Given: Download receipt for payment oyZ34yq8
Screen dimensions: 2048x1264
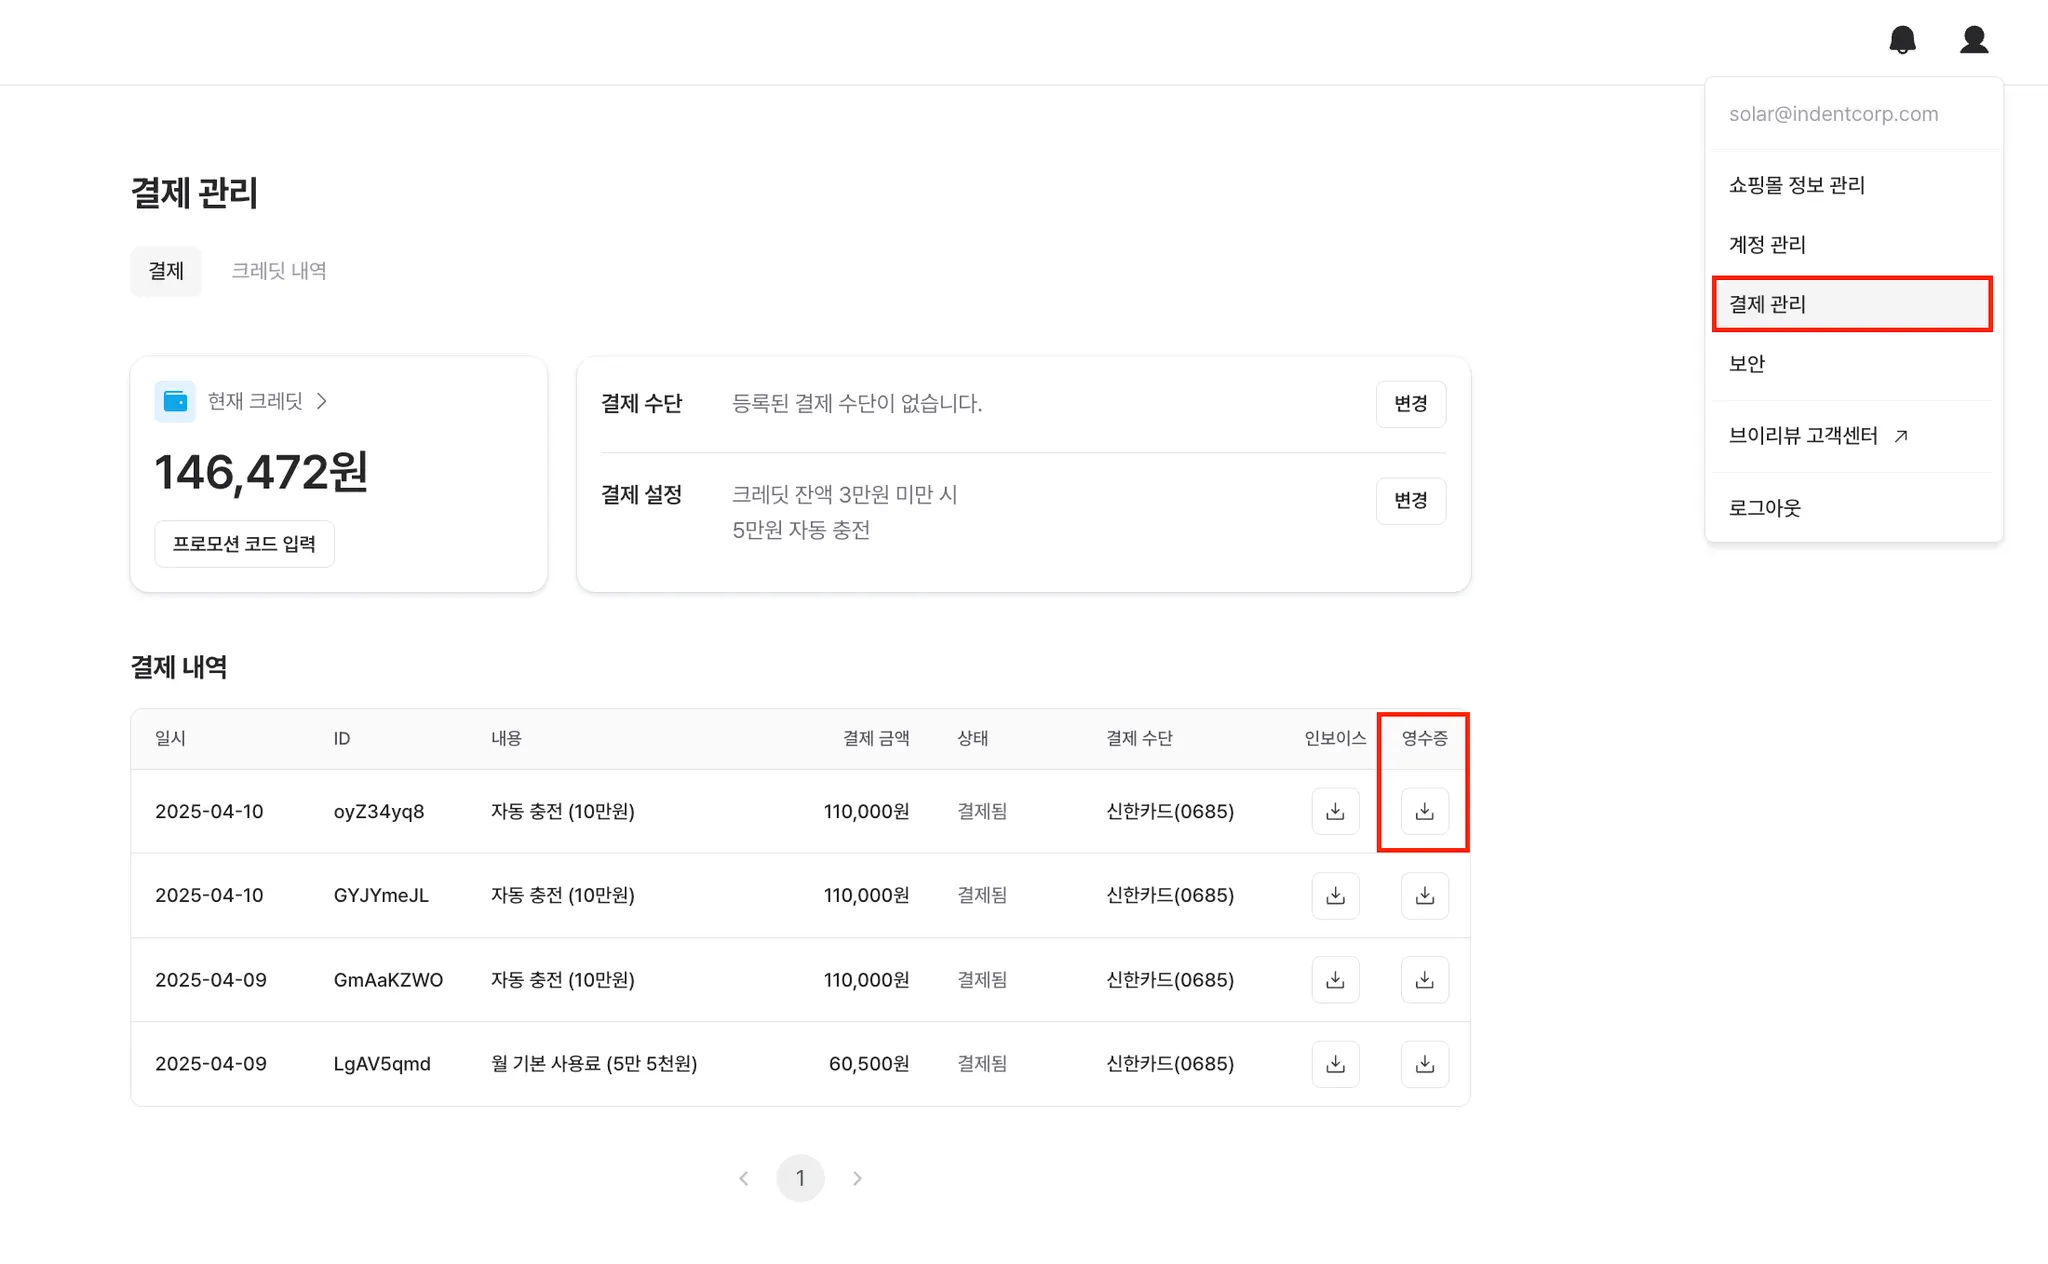Looking at the screenshot, I should (1424, 811).
